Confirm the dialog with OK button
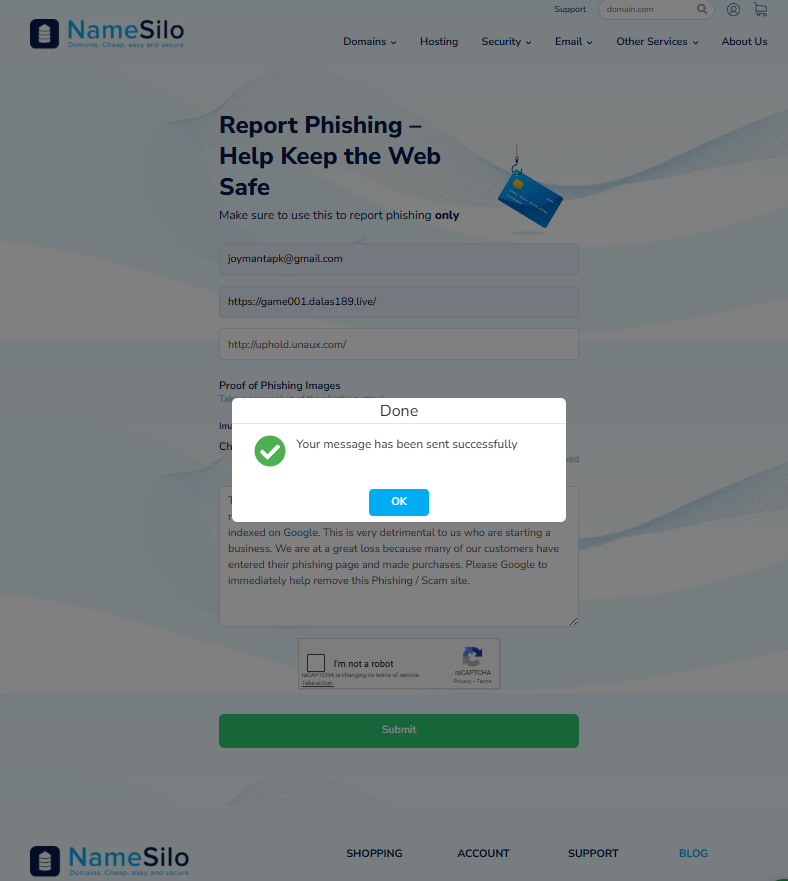788x881 pixels. tap(398, 502)
